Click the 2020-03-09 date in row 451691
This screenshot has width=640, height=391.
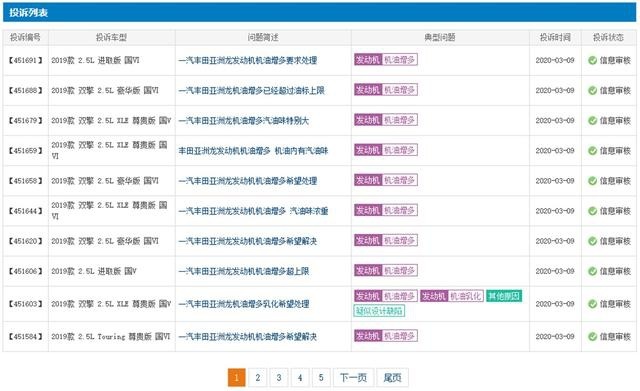[555, 60]
